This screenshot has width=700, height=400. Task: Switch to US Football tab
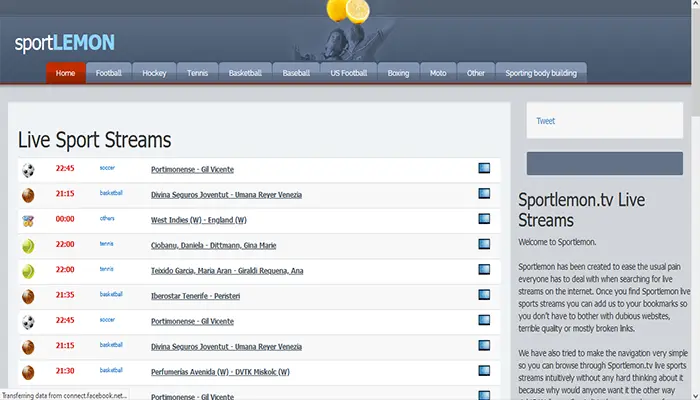(x=349, y=73)
